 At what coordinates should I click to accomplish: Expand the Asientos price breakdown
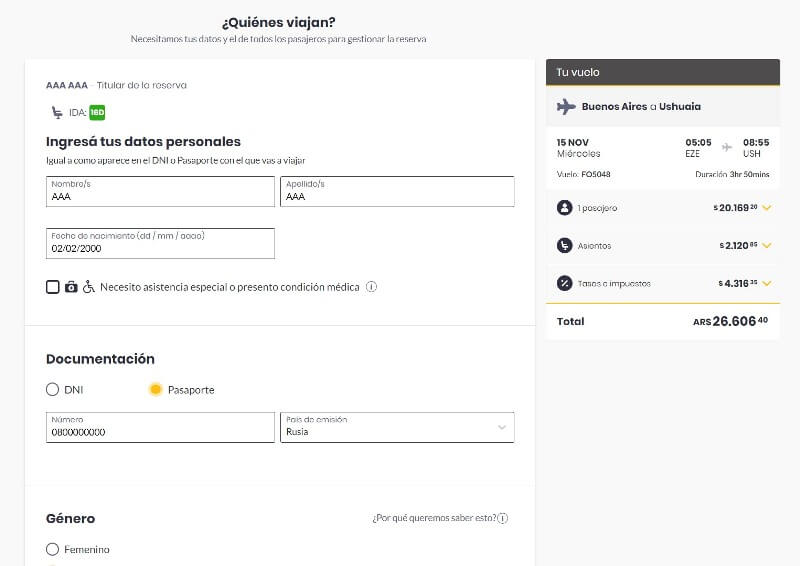pos(766,245)
